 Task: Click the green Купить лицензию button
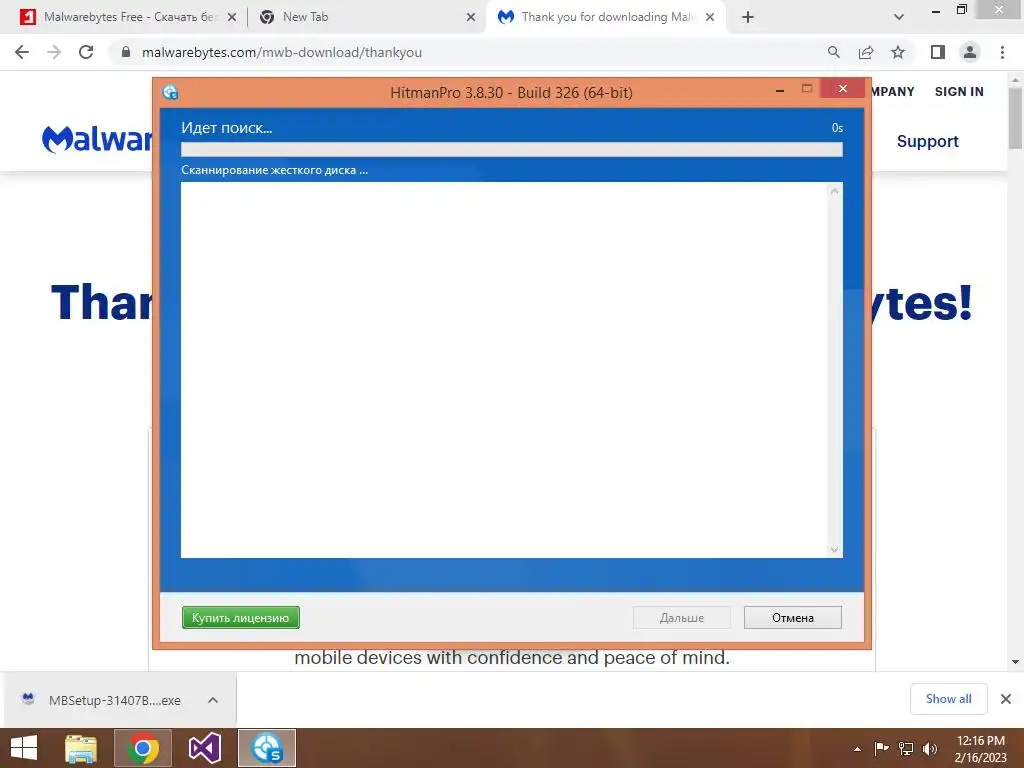pyautogui.click(x=240, y=618)
